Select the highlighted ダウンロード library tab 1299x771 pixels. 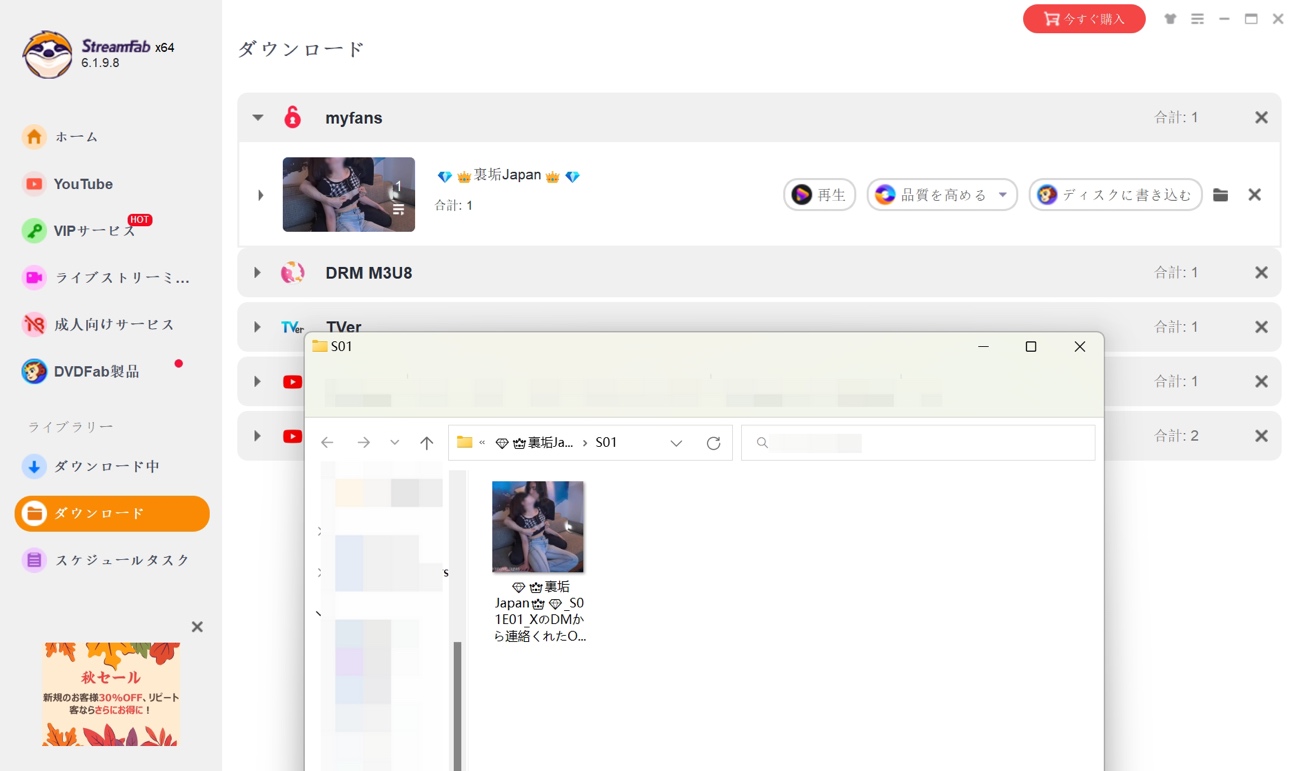(x=112, y=513)
